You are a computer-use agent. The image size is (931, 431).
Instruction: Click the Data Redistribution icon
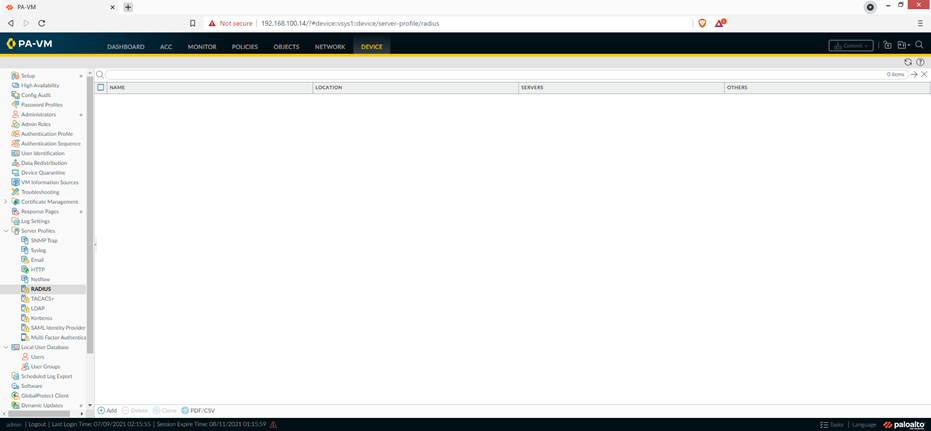point(16,163)
